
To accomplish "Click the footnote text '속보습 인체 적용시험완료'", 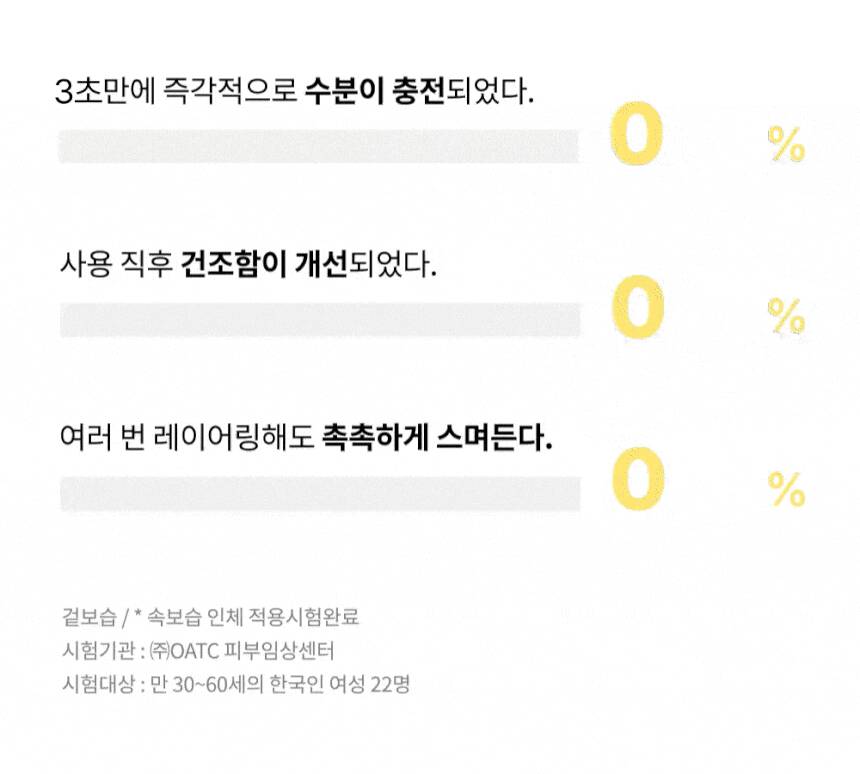I will (x=253, y=617).
